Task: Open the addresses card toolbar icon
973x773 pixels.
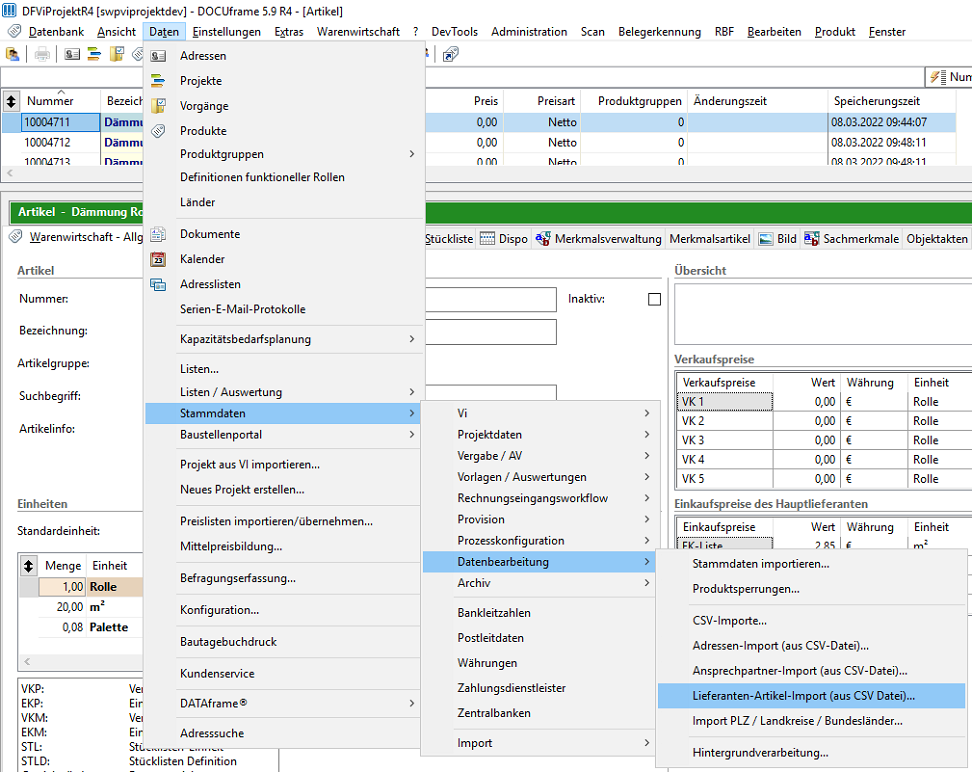Action: point(72,55)
